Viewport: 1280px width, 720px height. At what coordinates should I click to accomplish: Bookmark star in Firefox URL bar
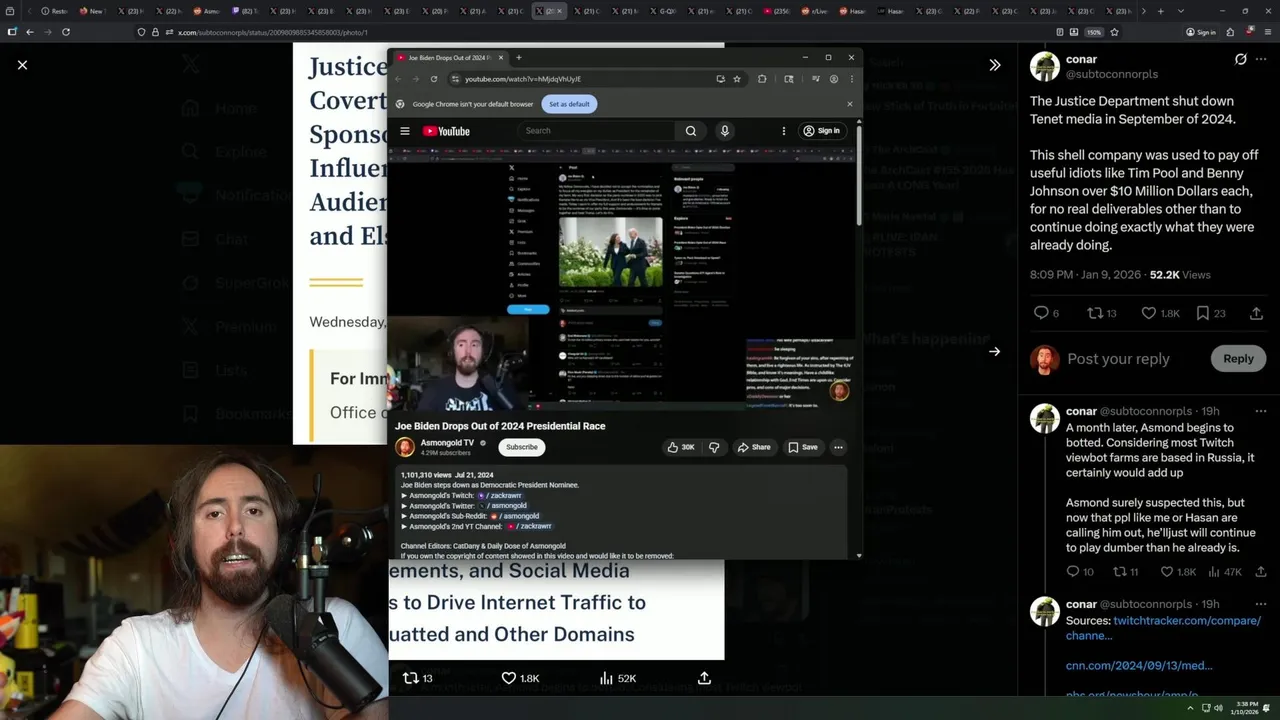click(x=1114, y=32)
